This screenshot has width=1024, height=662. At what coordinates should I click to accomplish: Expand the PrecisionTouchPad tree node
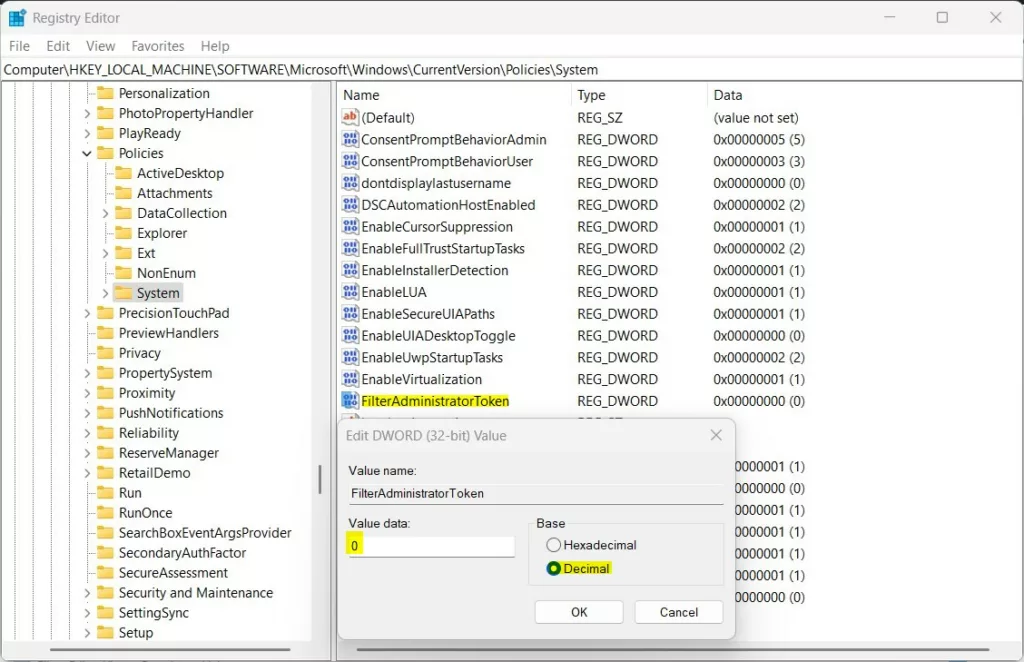87,313
